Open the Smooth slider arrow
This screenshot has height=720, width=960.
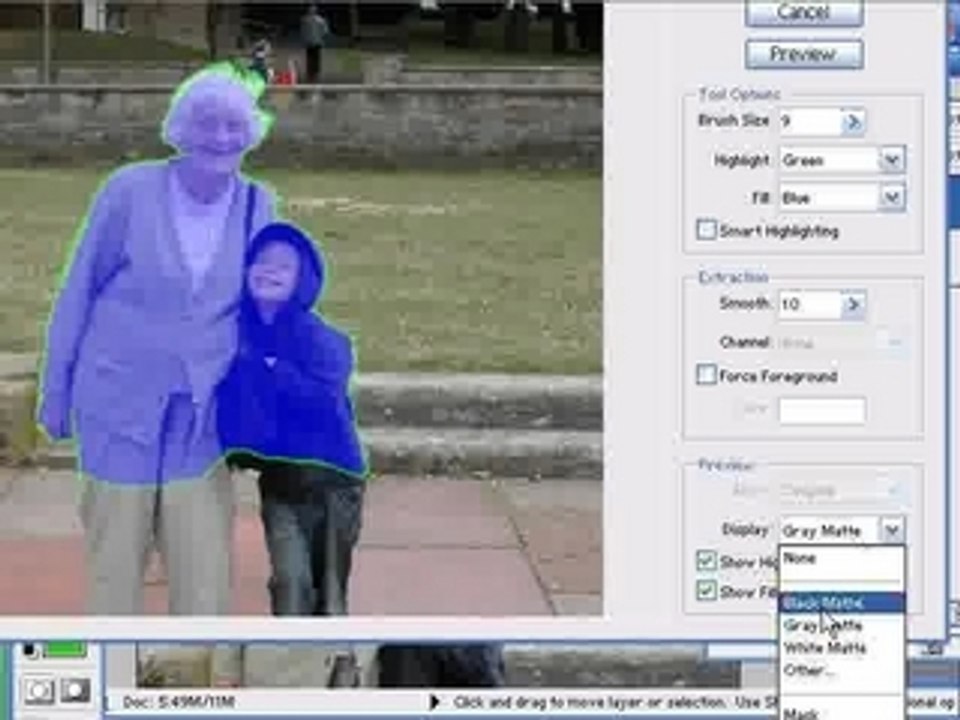pyautogui.click(x=853, y=304)
